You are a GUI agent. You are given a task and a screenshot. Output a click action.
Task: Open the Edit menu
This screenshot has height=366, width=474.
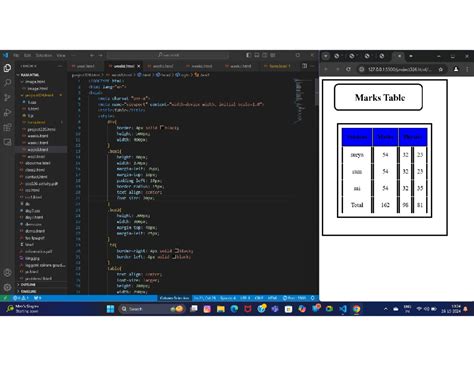coord(27,55)
